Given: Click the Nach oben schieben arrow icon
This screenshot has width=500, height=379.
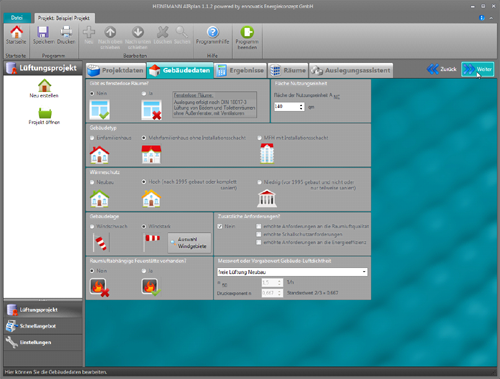Looking at the screenshot, I should pyautogui.click(x=110, y=32).
